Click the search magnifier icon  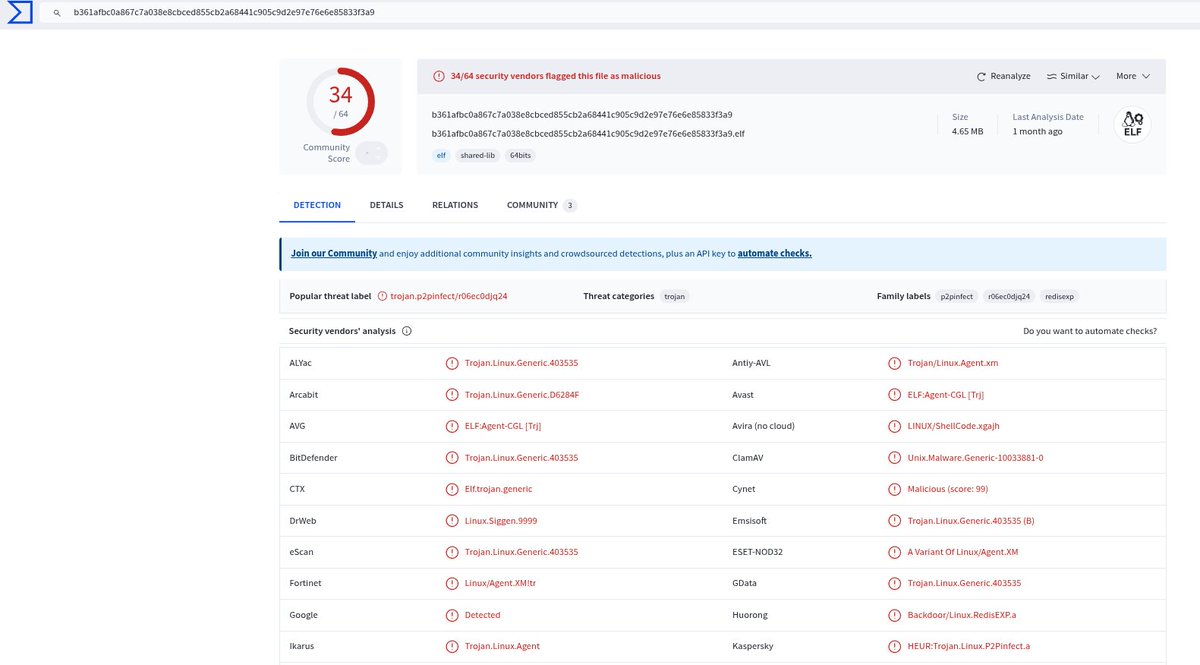tap(56, 13)
